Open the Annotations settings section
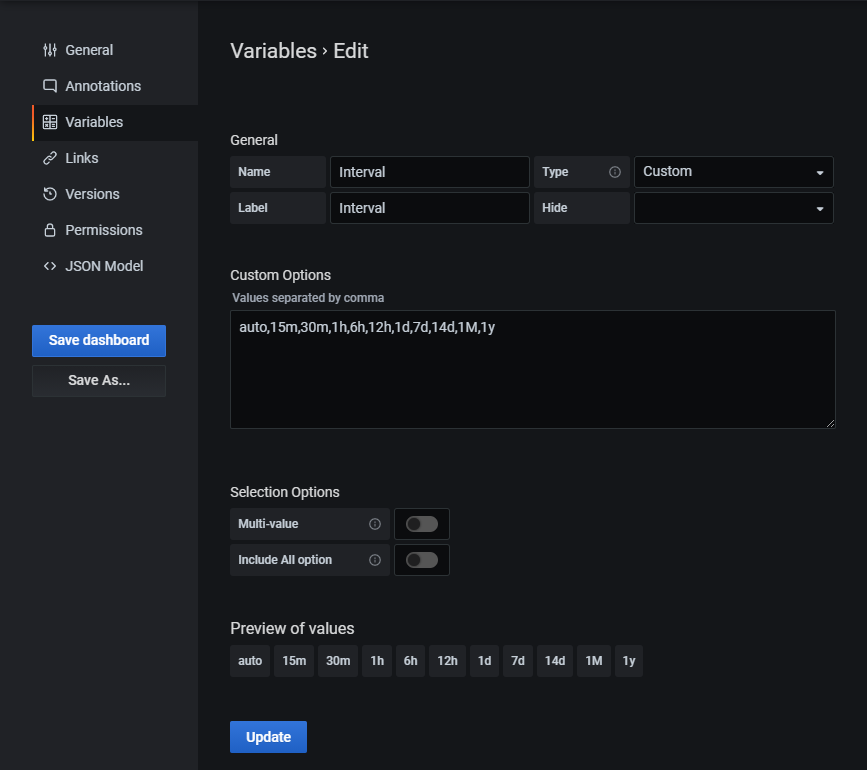Viewport: 867px width, 770px height. (103, 86)
